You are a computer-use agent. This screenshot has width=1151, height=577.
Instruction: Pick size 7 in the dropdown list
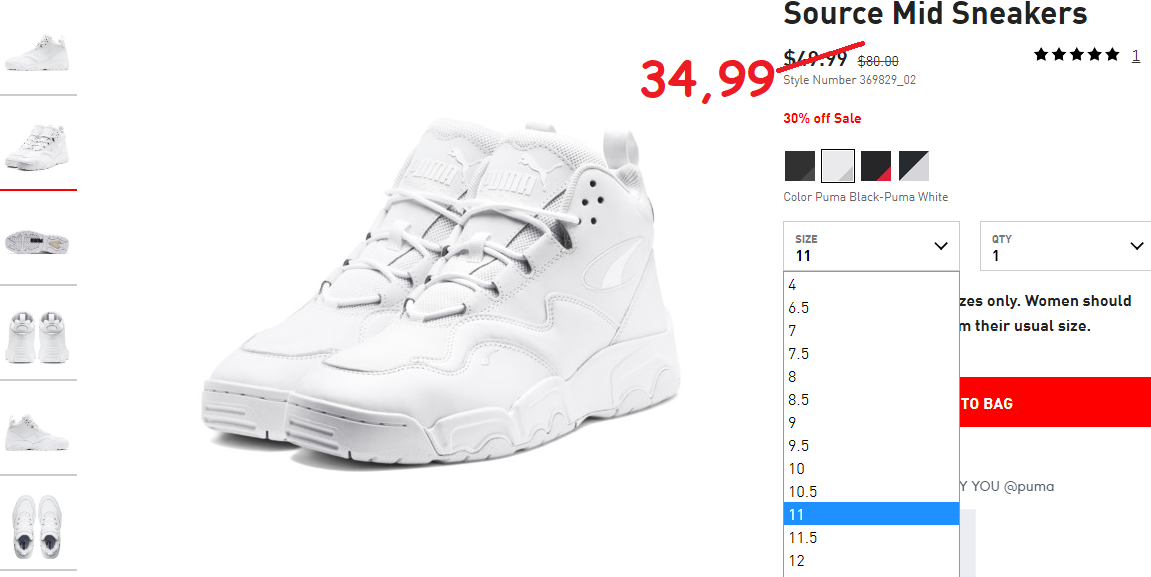pyautogui.click(x=871, y=330)
